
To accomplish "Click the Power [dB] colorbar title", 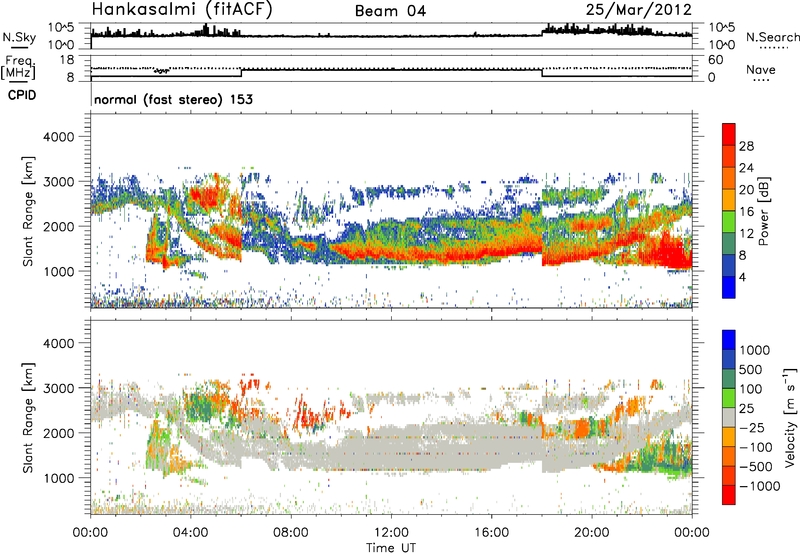I will (763, 211).
